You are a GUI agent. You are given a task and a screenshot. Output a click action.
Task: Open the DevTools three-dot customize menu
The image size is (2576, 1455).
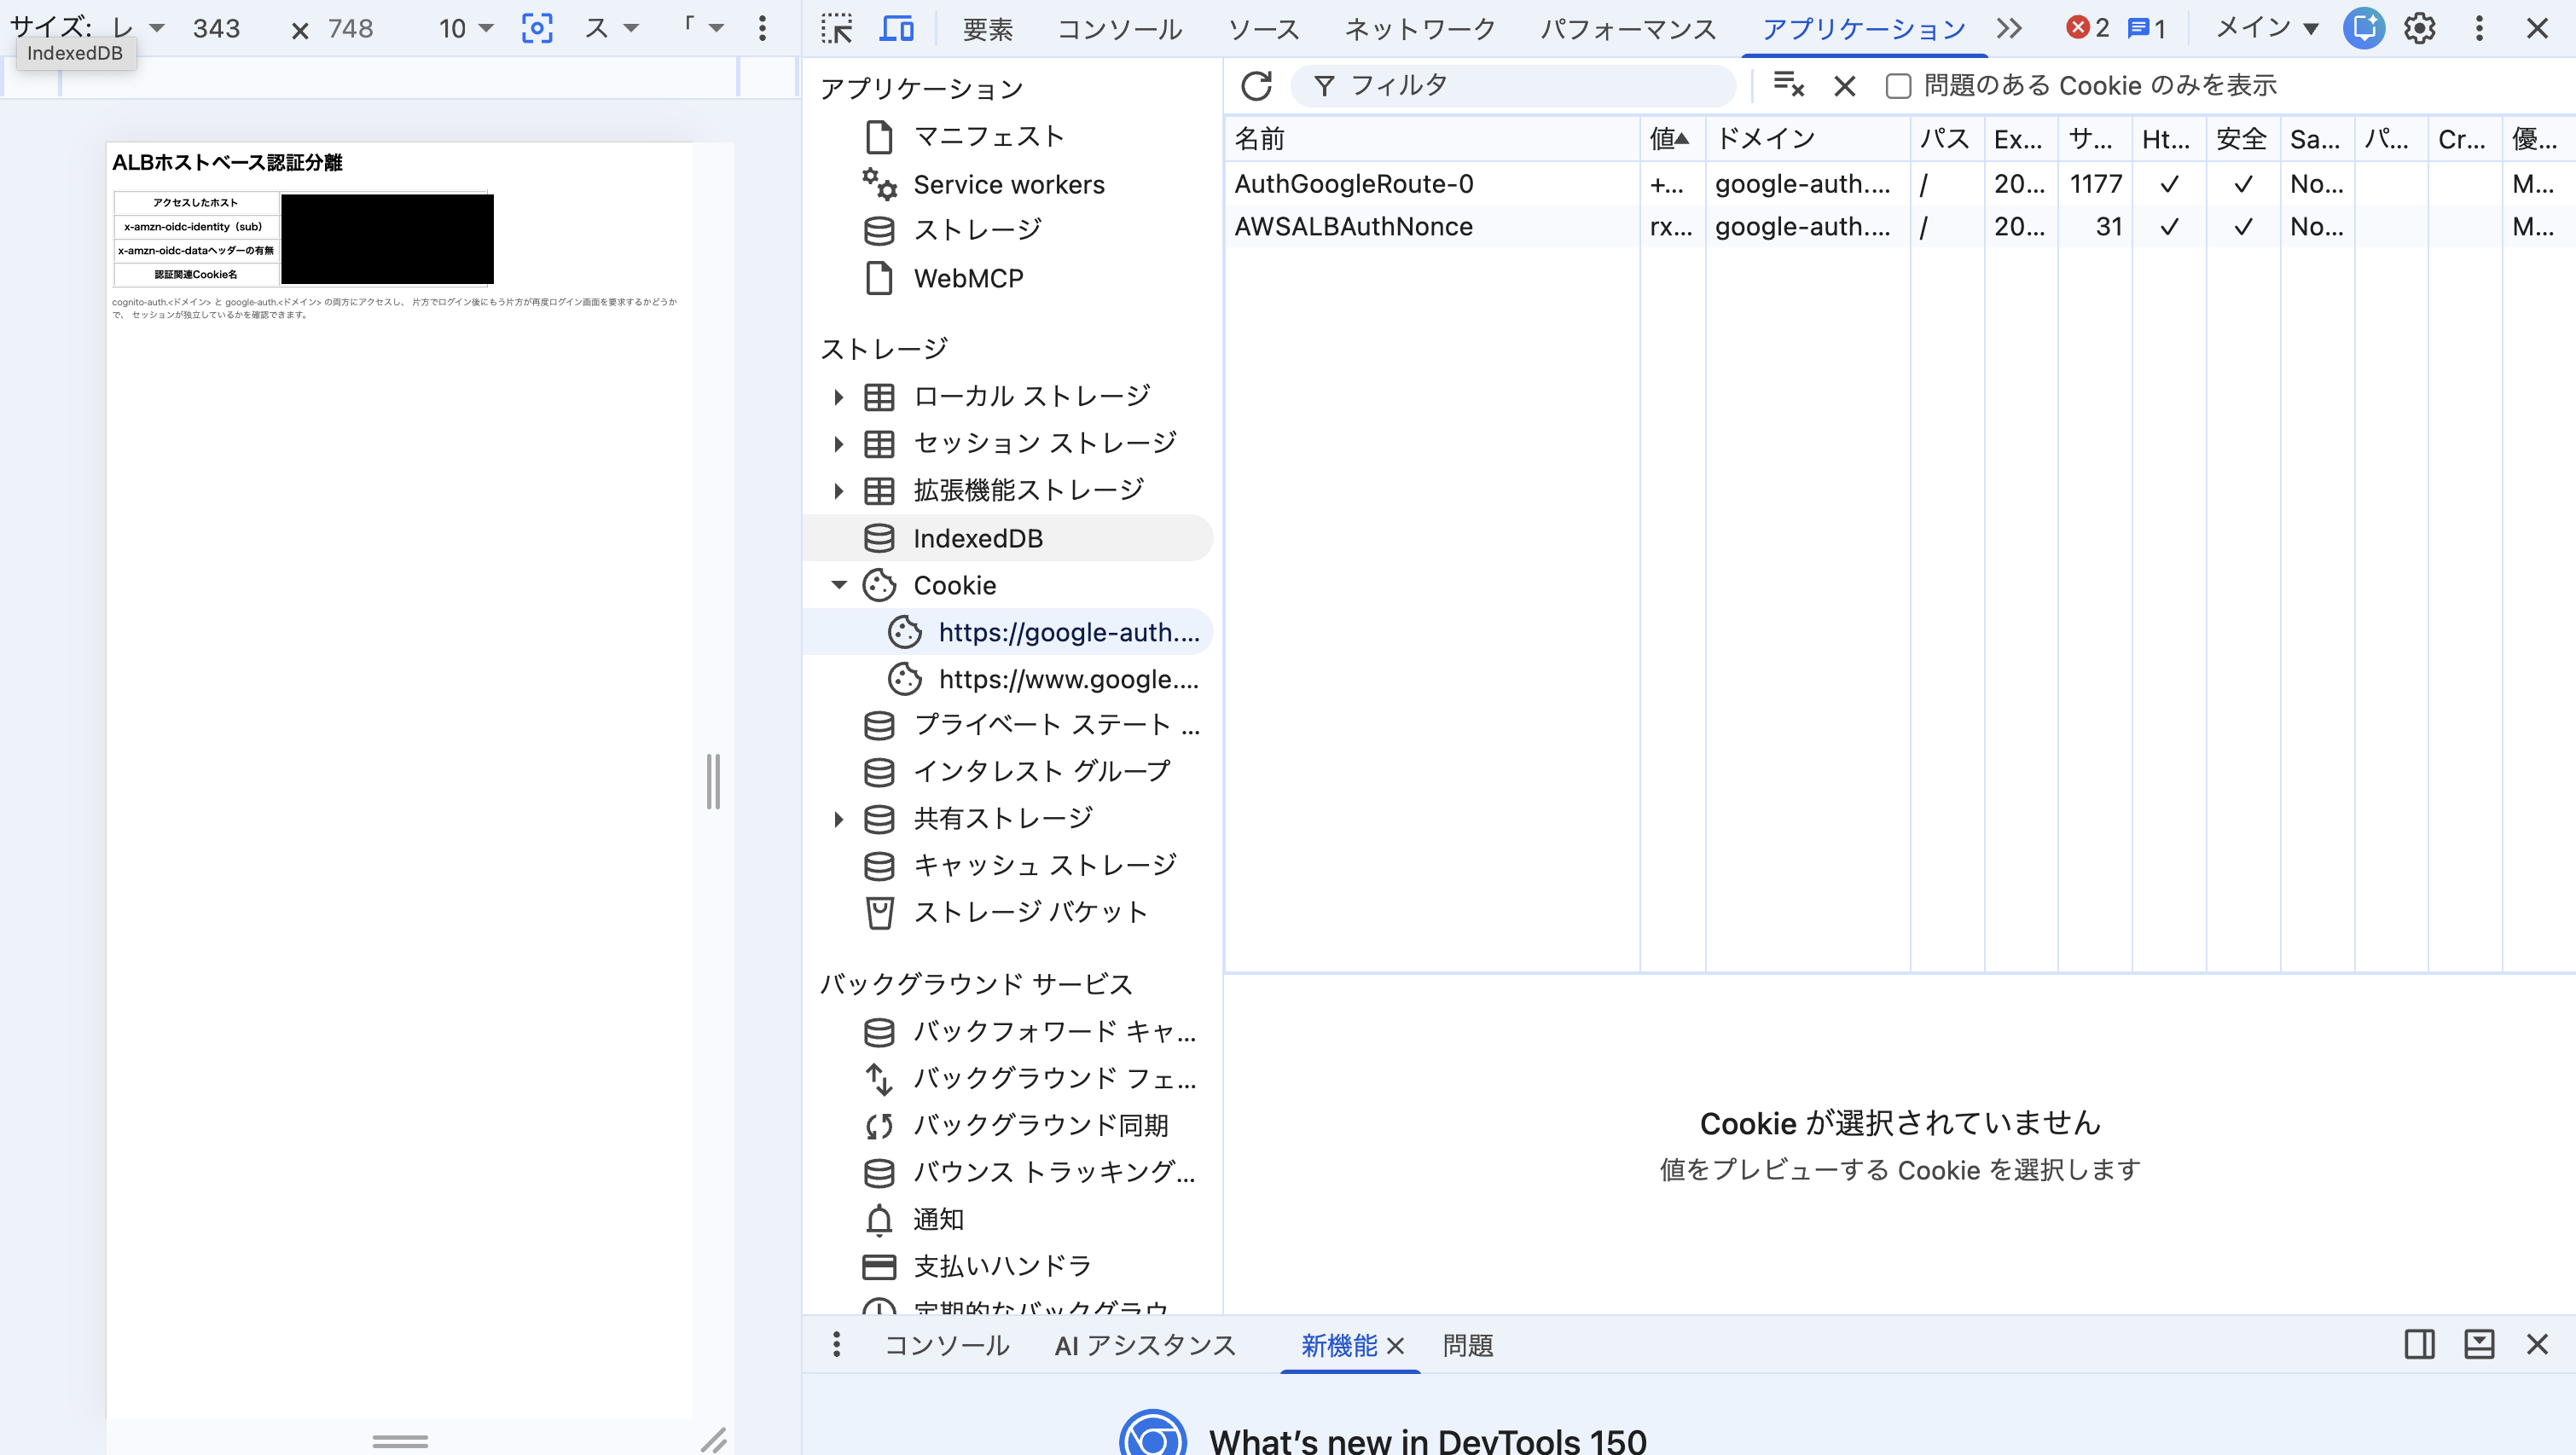pos(2479,28)
